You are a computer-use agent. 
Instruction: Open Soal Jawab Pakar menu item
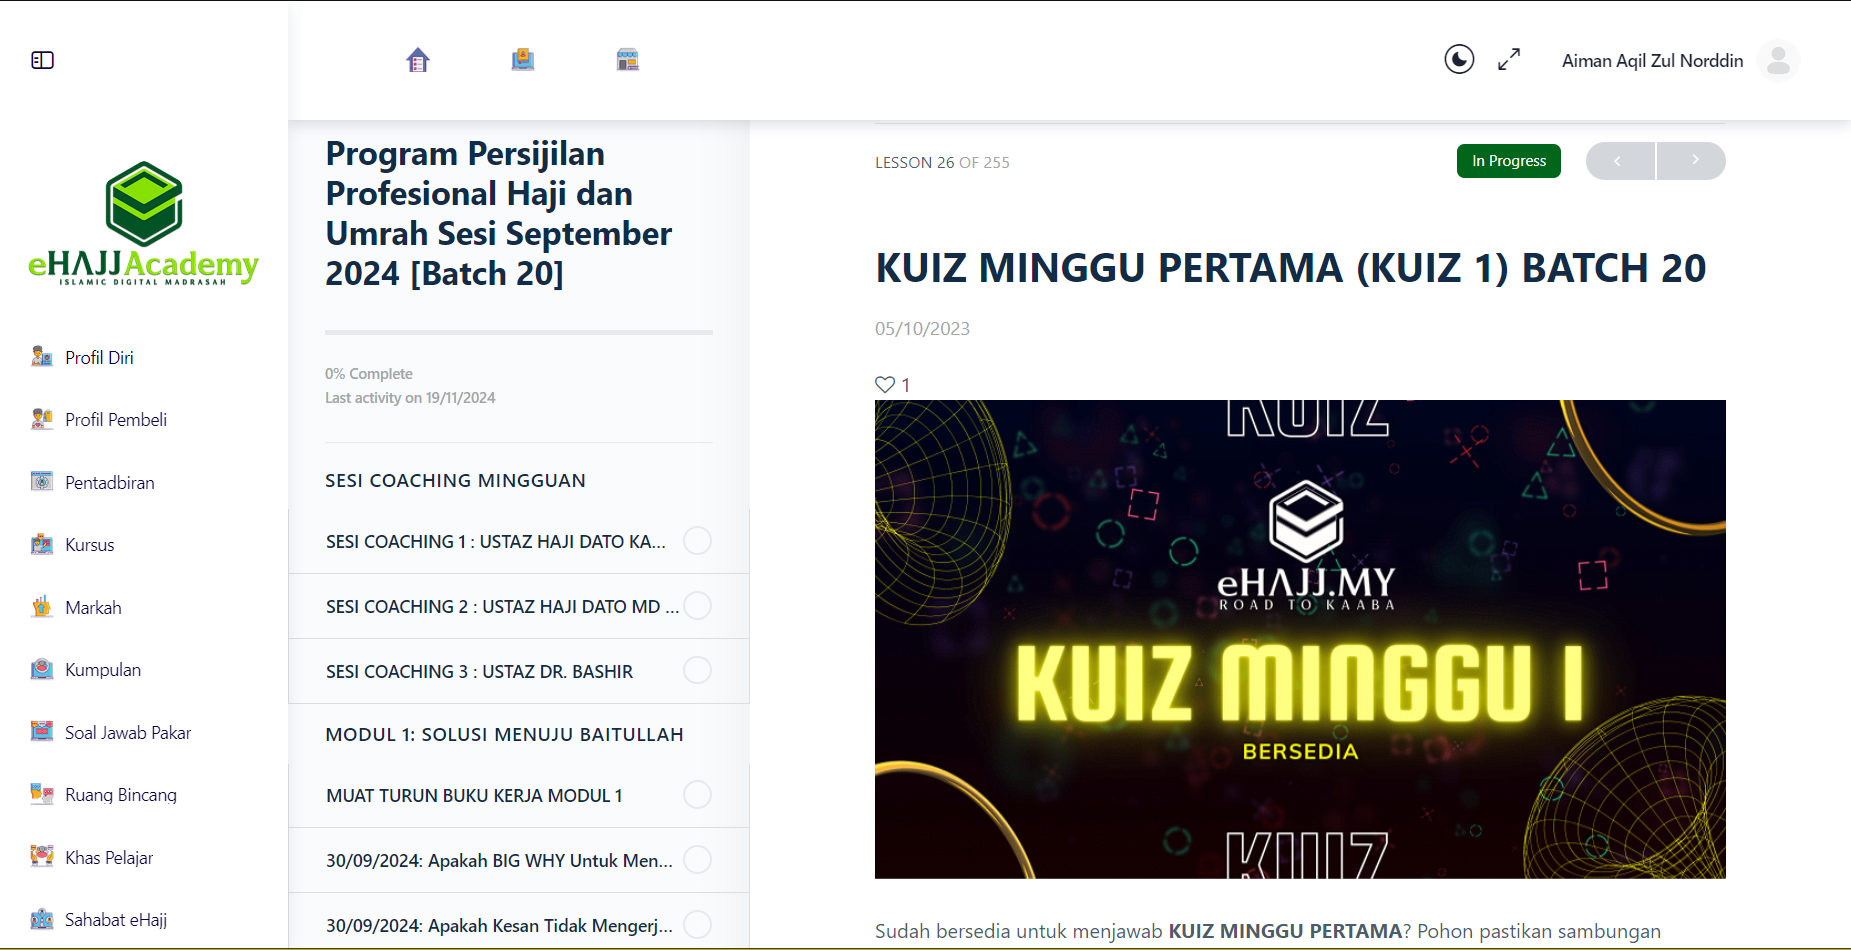pyautogui.click(x=128, y=732)
